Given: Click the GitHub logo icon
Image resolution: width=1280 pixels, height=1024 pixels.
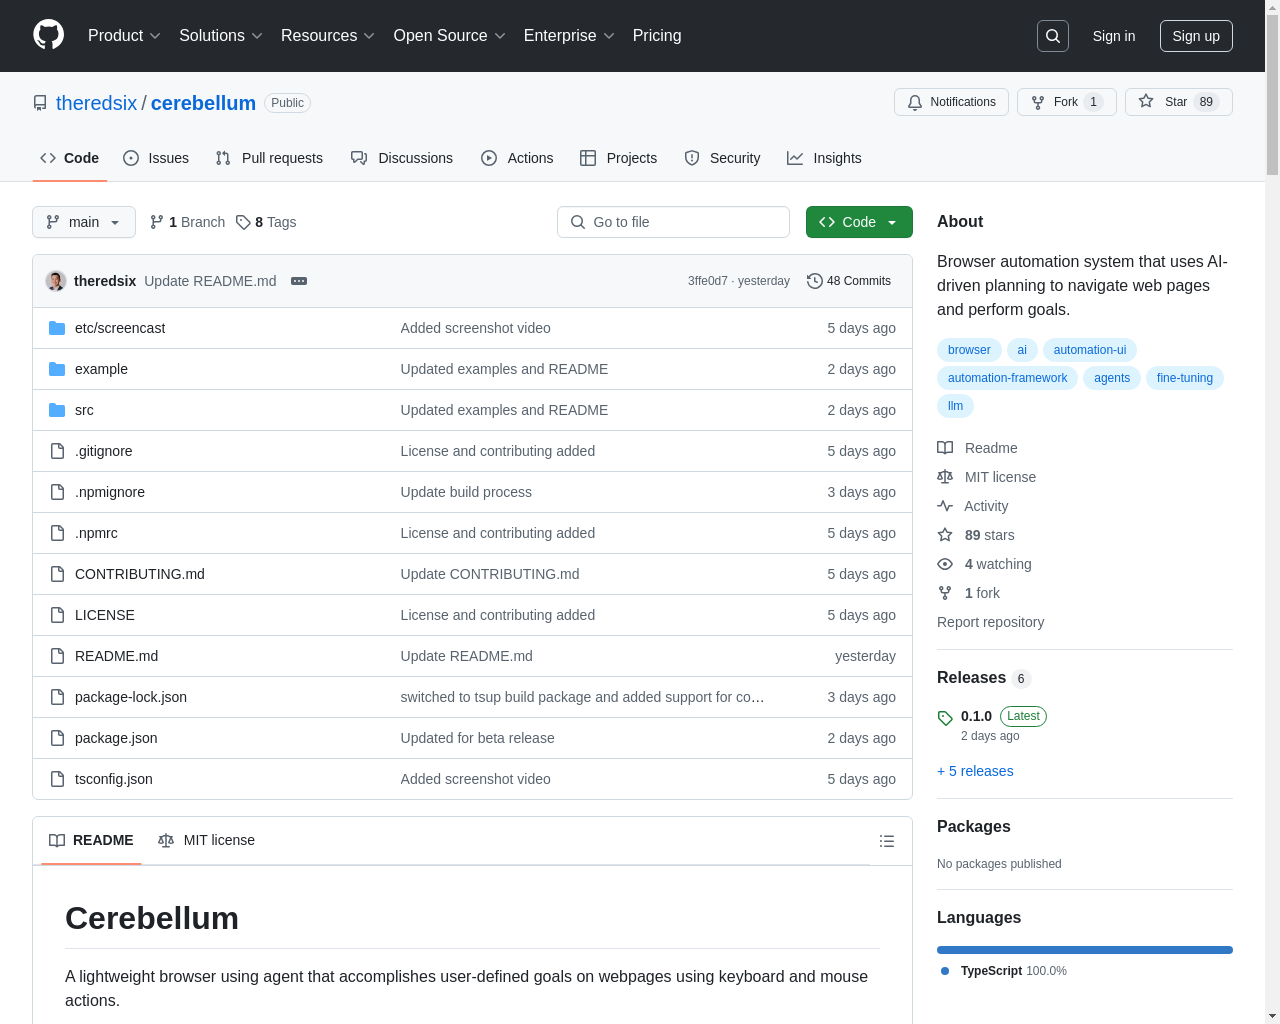Looking at the screenshot, I should (x=49, y=35).
